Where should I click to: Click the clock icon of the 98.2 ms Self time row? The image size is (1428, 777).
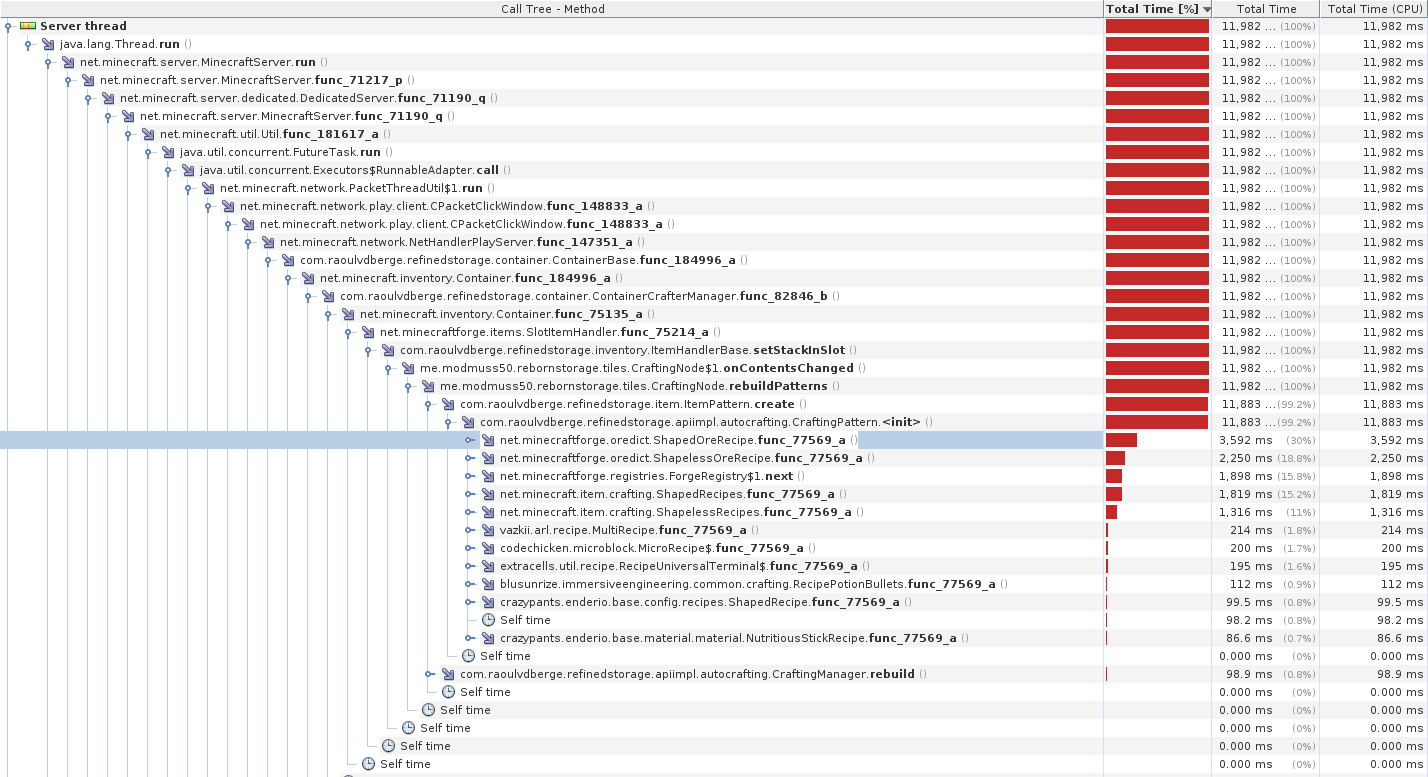coord(488,620)
